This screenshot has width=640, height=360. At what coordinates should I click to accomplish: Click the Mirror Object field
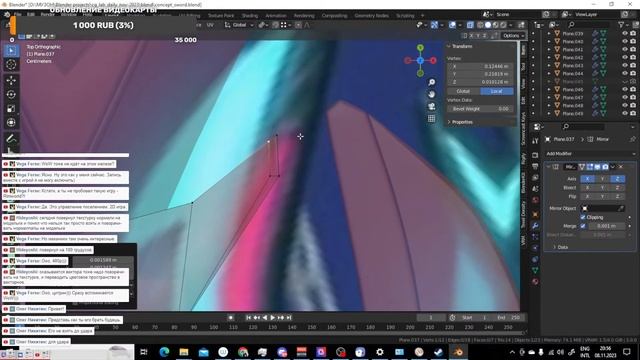(x=602, y=208)
